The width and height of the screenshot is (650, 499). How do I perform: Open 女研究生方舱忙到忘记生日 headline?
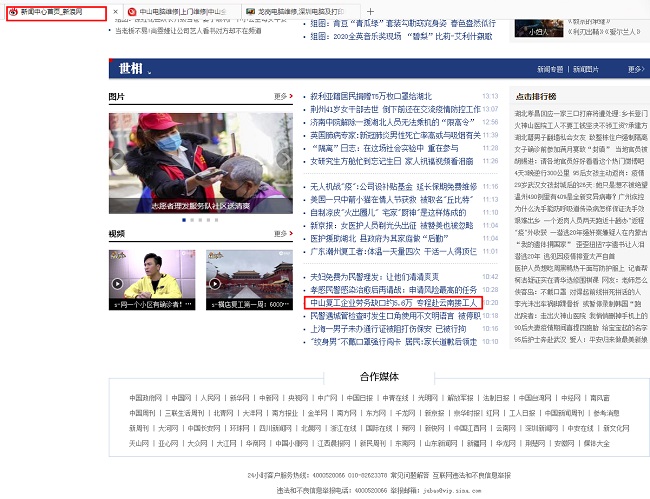coord(392,161)
